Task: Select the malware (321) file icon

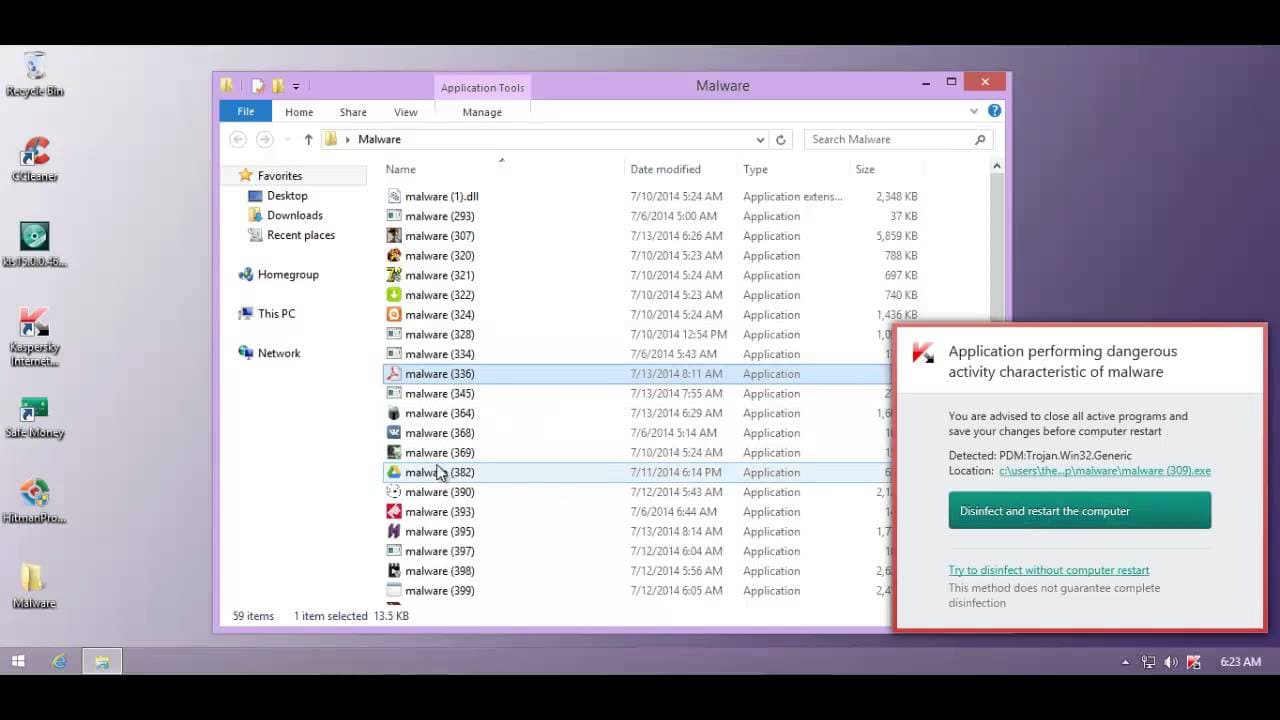Action: (394, 275)
